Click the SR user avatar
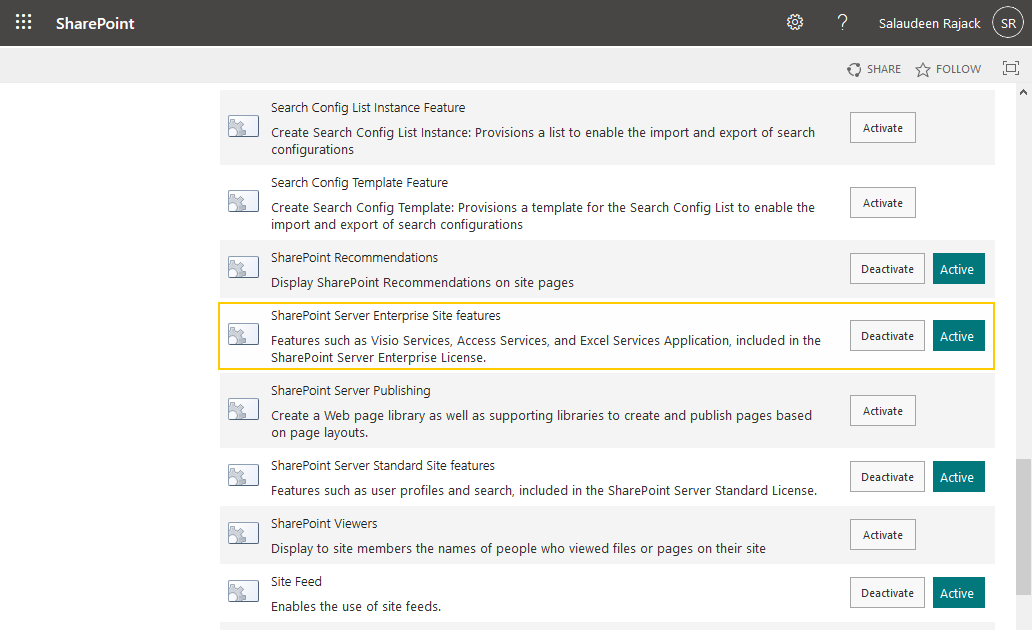The image size is (1032, 630). pos(1007,22)
